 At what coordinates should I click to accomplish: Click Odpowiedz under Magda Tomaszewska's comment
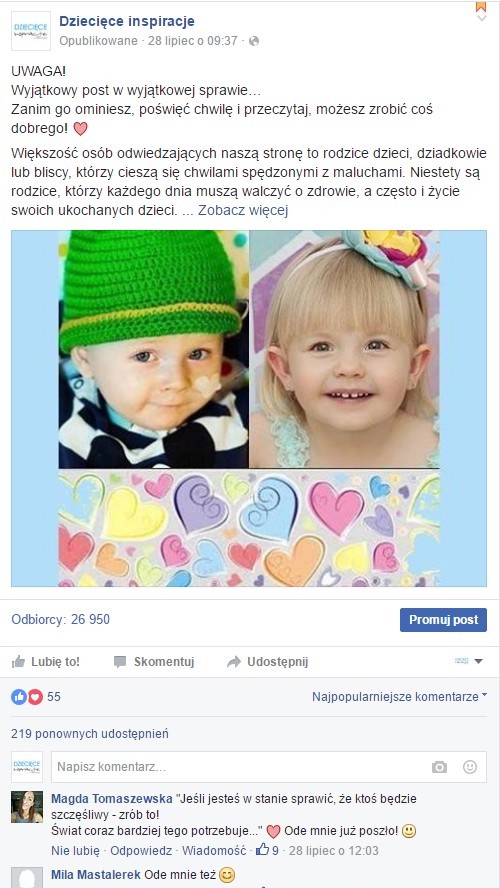click(x=141, y=850)
